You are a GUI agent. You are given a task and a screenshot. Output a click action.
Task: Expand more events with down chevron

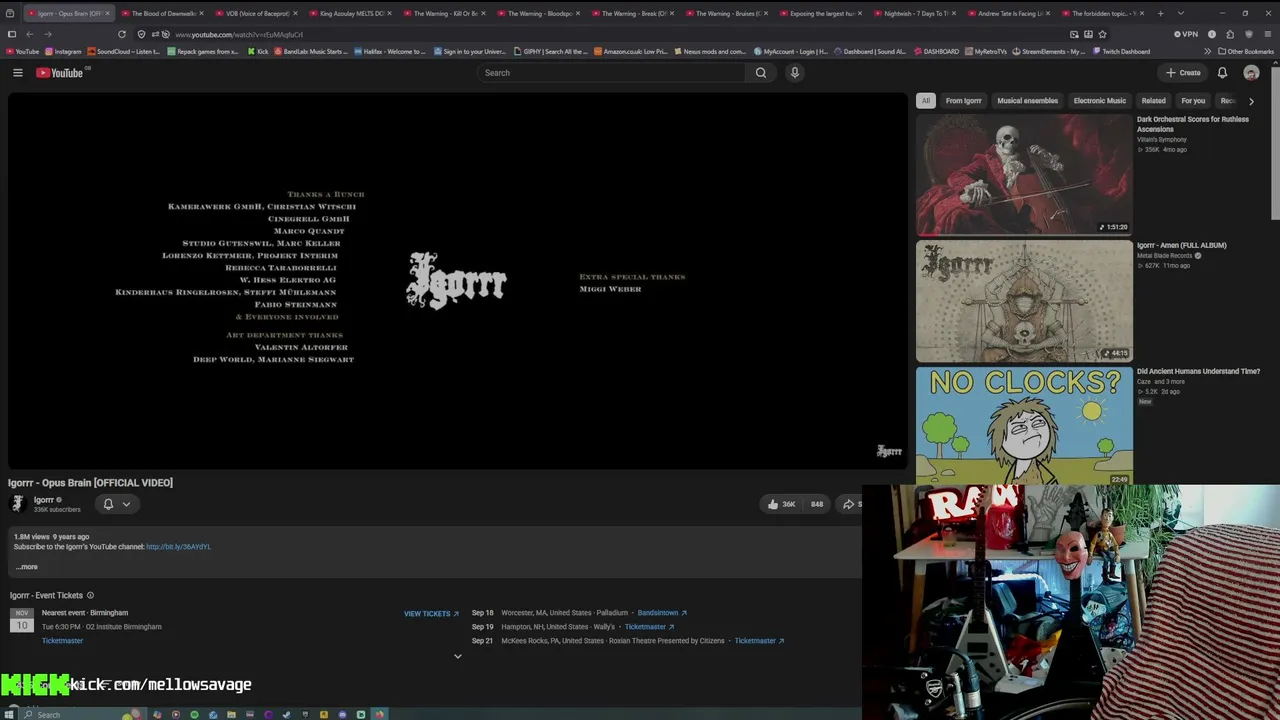click(x=458, y=657)
